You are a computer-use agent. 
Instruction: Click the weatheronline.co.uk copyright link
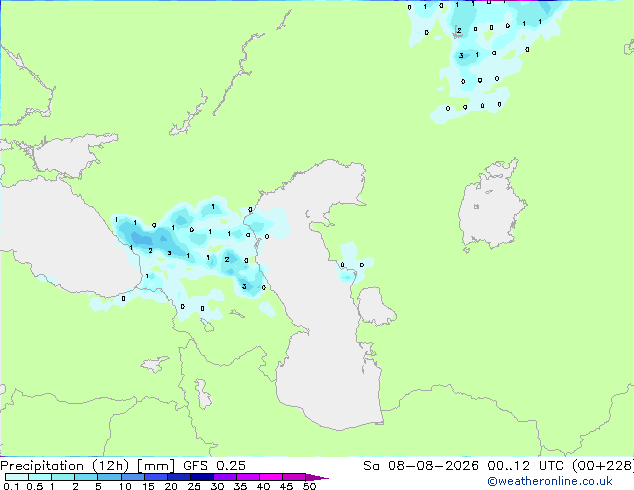point(550,481)
